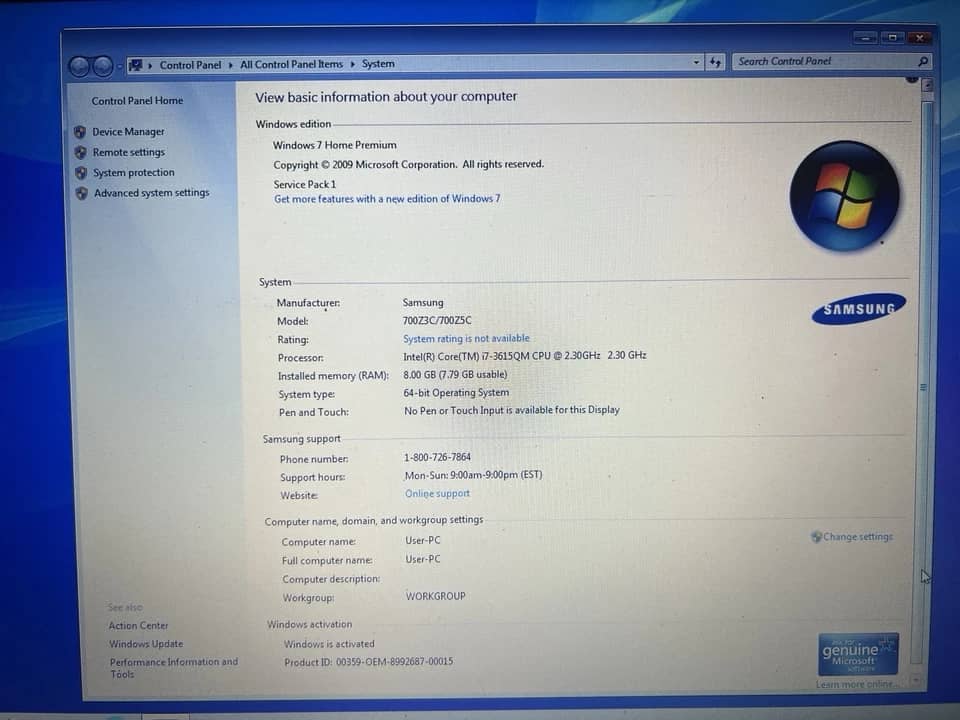Click Change settings link

point(858,537)
